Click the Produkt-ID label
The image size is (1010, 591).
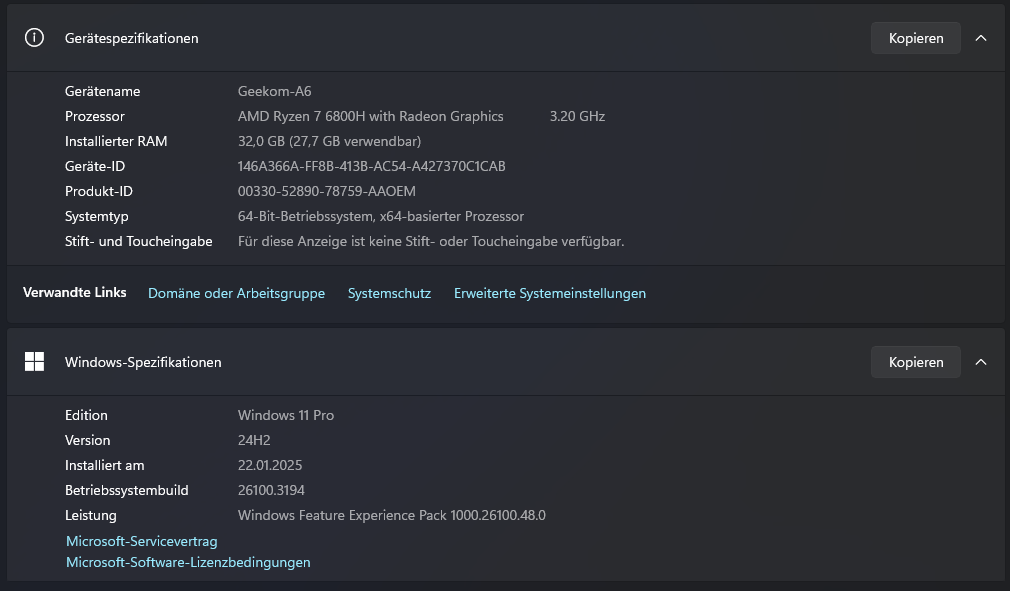[99, 191]
